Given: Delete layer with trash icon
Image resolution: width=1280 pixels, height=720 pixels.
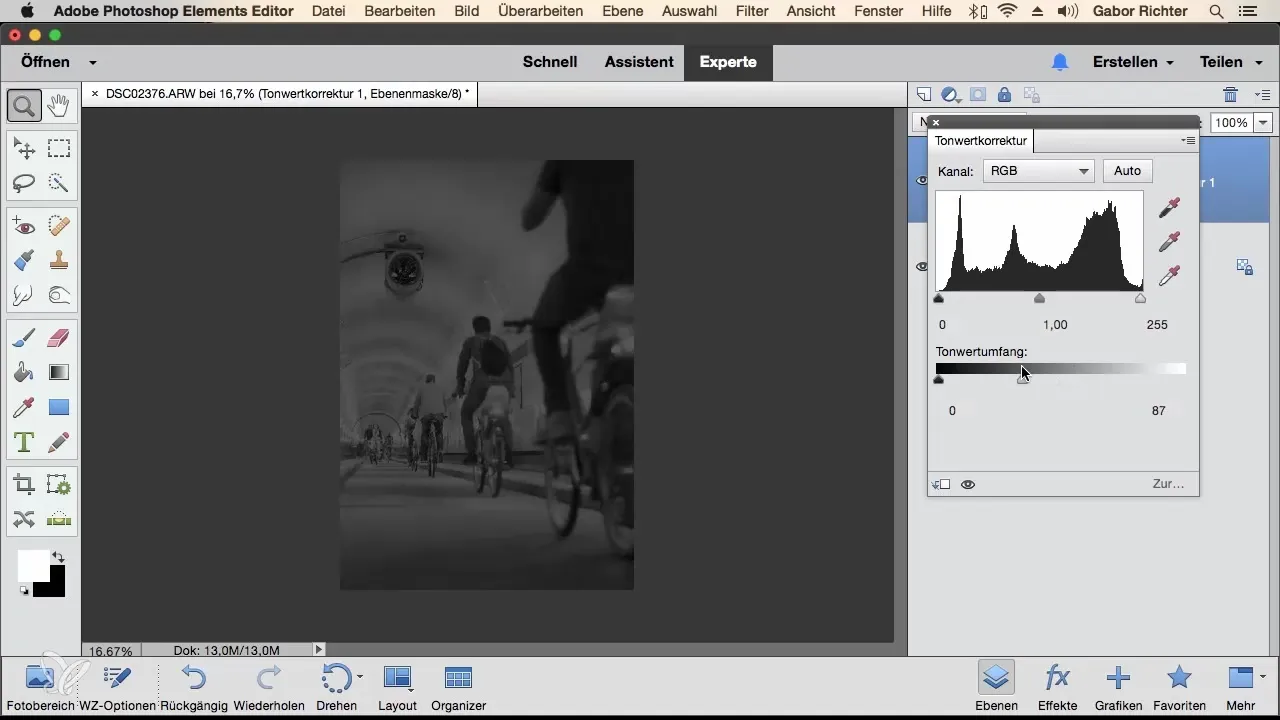Looking at the screenshot, I should (x=1230, y=95).
